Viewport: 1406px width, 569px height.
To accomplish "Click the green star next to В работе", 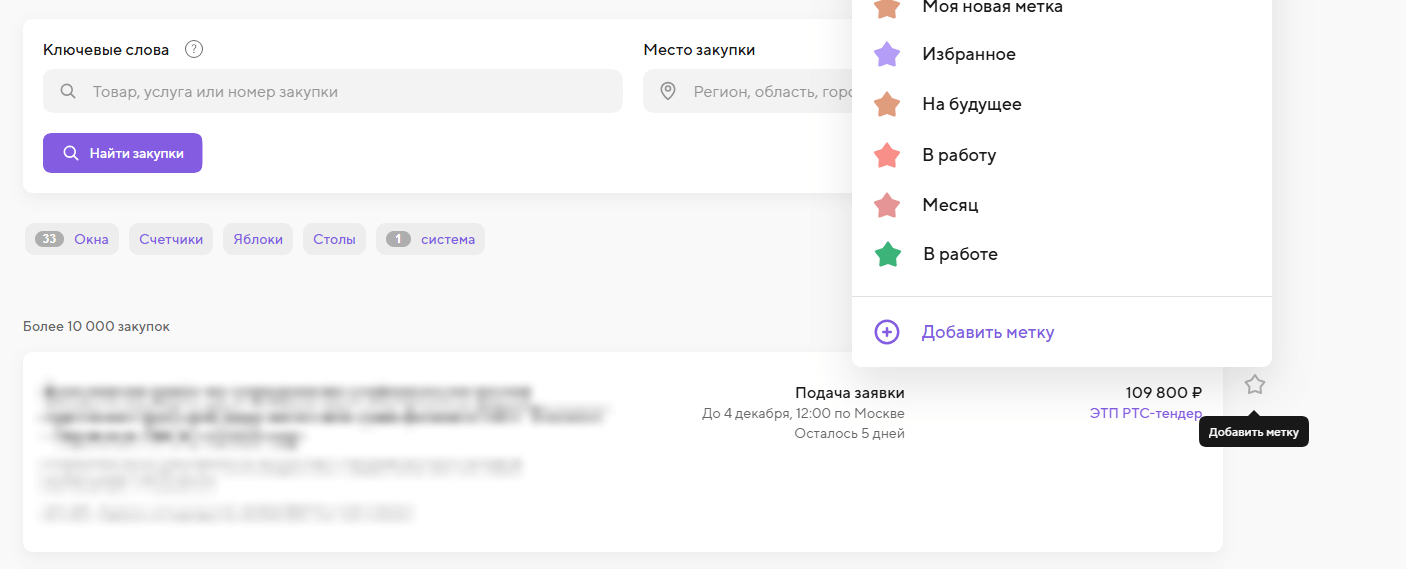I will click(887, 255).
